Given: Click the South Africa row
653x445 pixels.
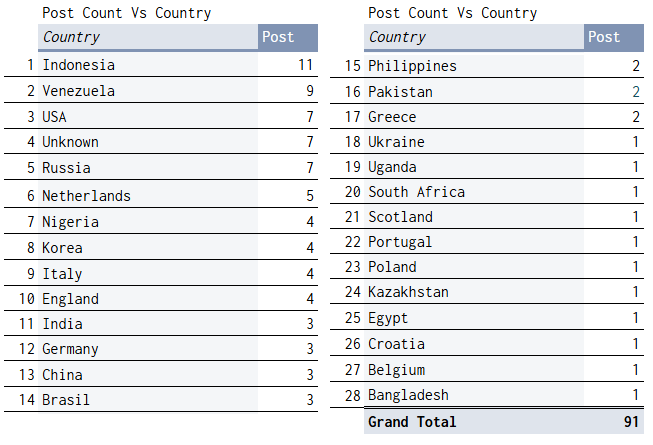Looking at the screenshot, I should tap(487, 192).
